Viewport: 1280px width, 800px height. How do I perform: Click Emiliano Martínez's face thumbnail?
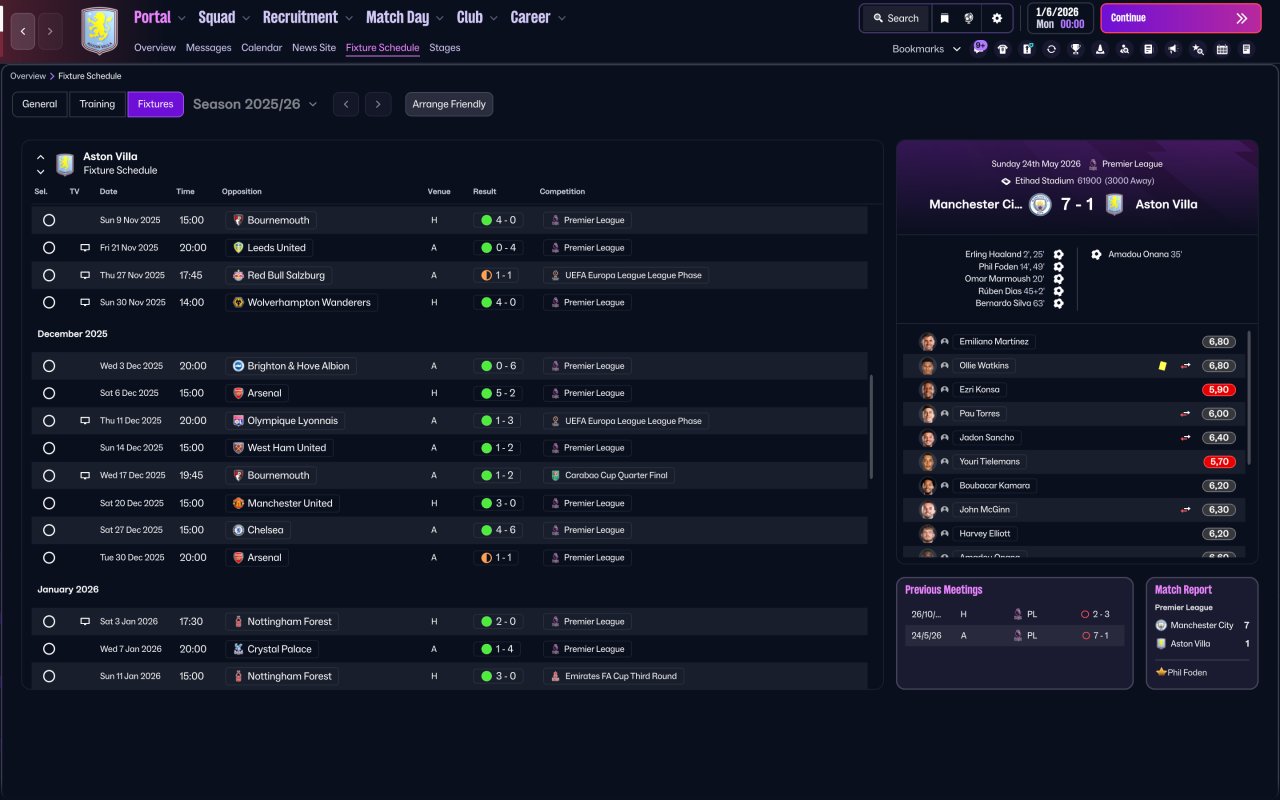(928, 342)
